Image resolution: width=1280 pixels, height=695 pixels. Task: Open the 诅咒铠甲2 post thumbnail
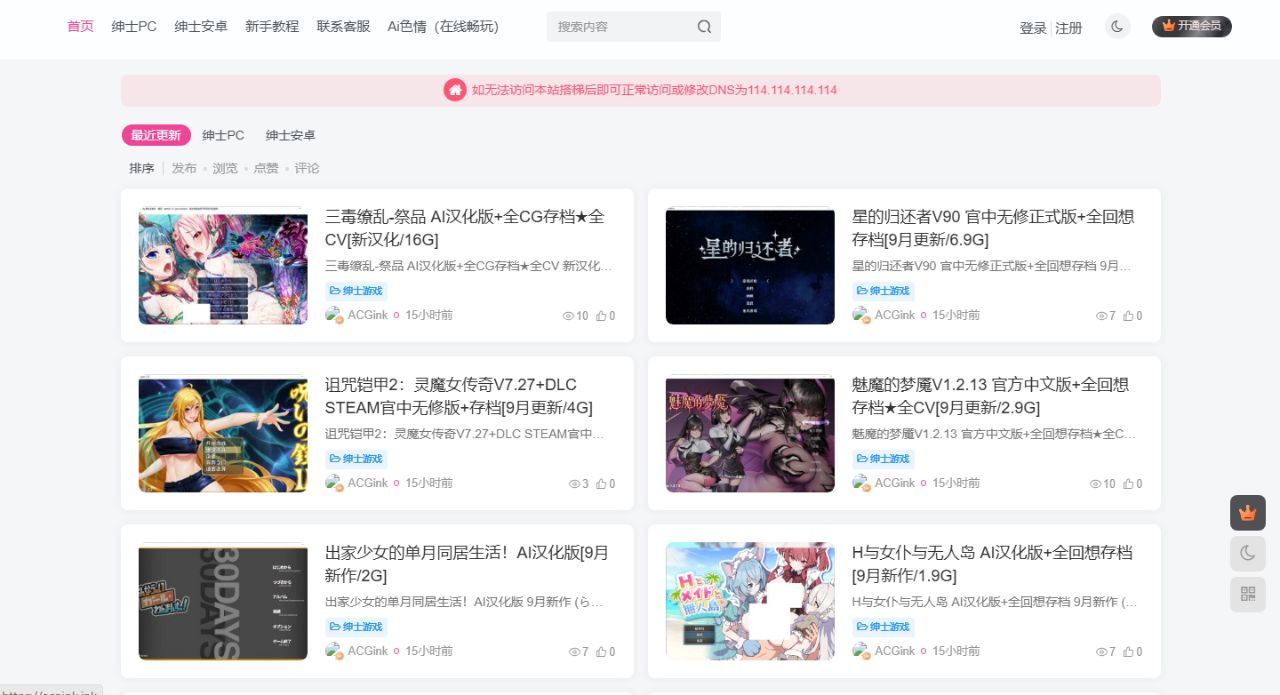click(x=223, y=433)
